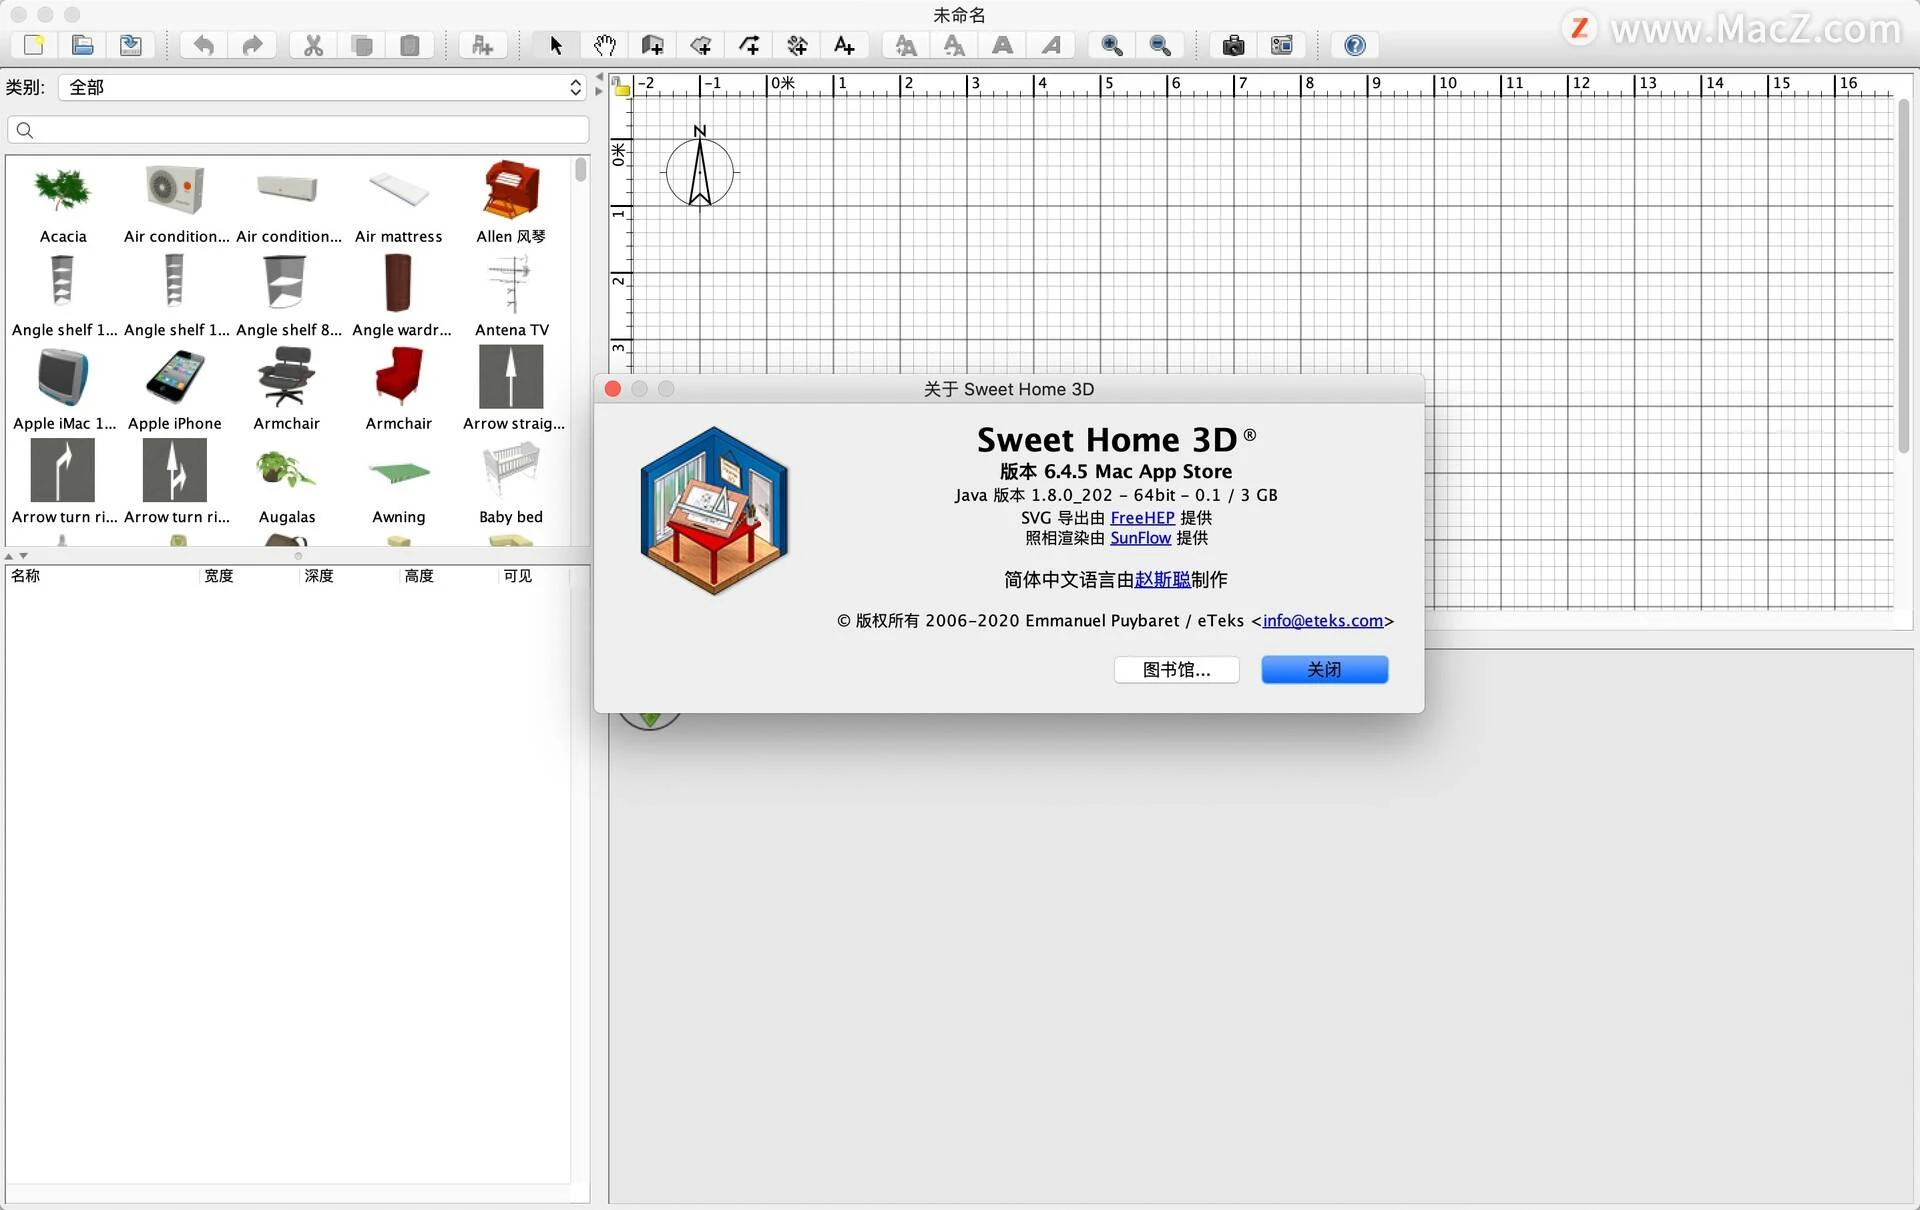The height and width of the screenshot is (1210, 1920).
Task: Expand catalog panel using down arrow
Action: 23,556
